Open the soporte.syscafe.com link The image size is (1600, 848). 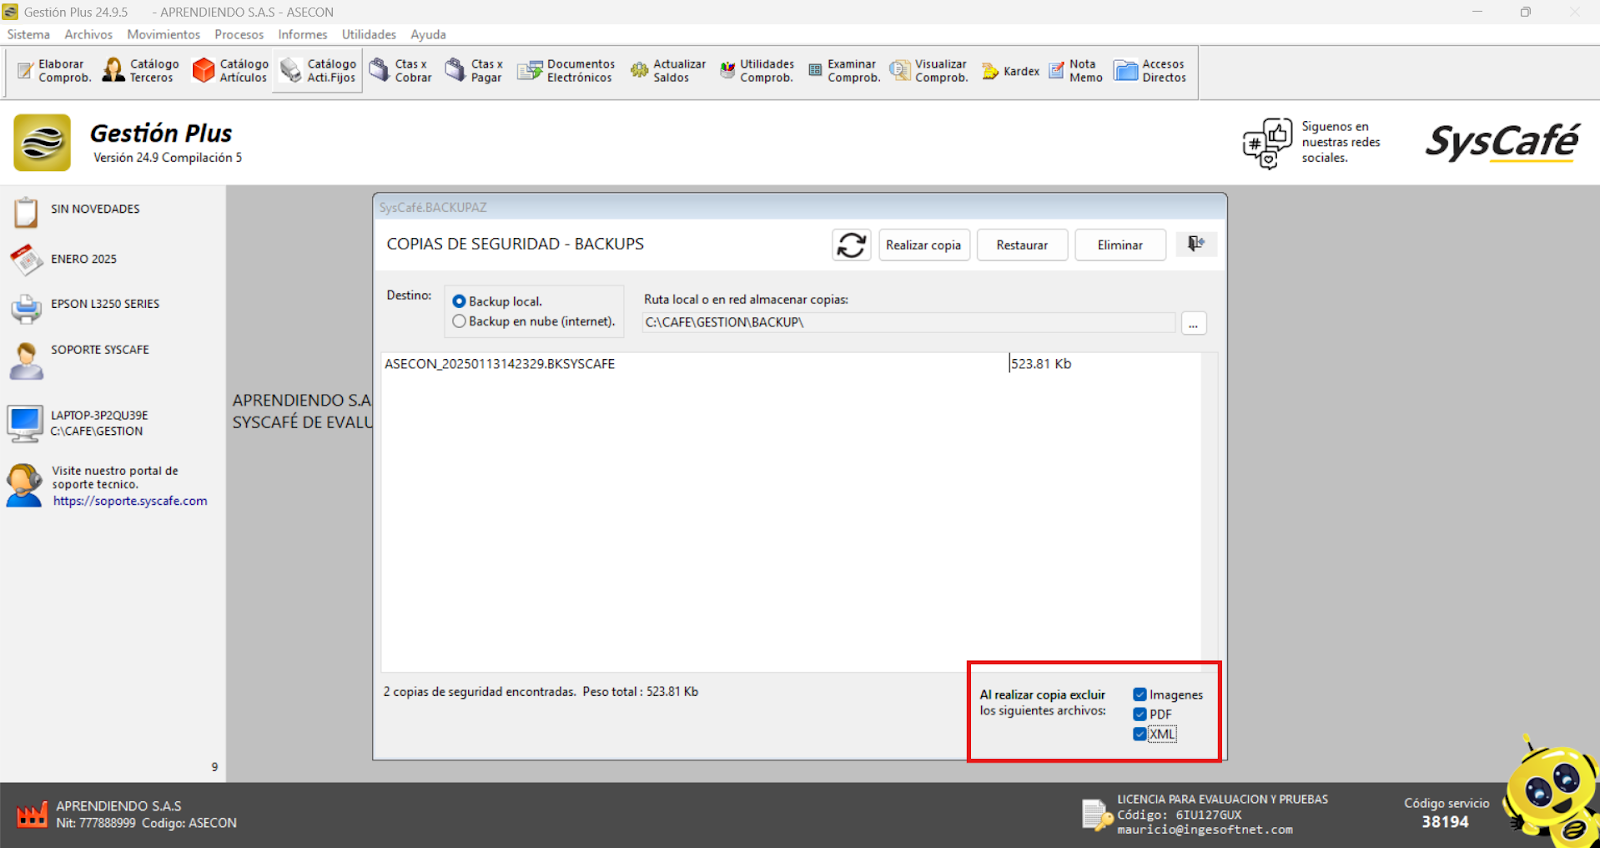(x=130, y=501)
